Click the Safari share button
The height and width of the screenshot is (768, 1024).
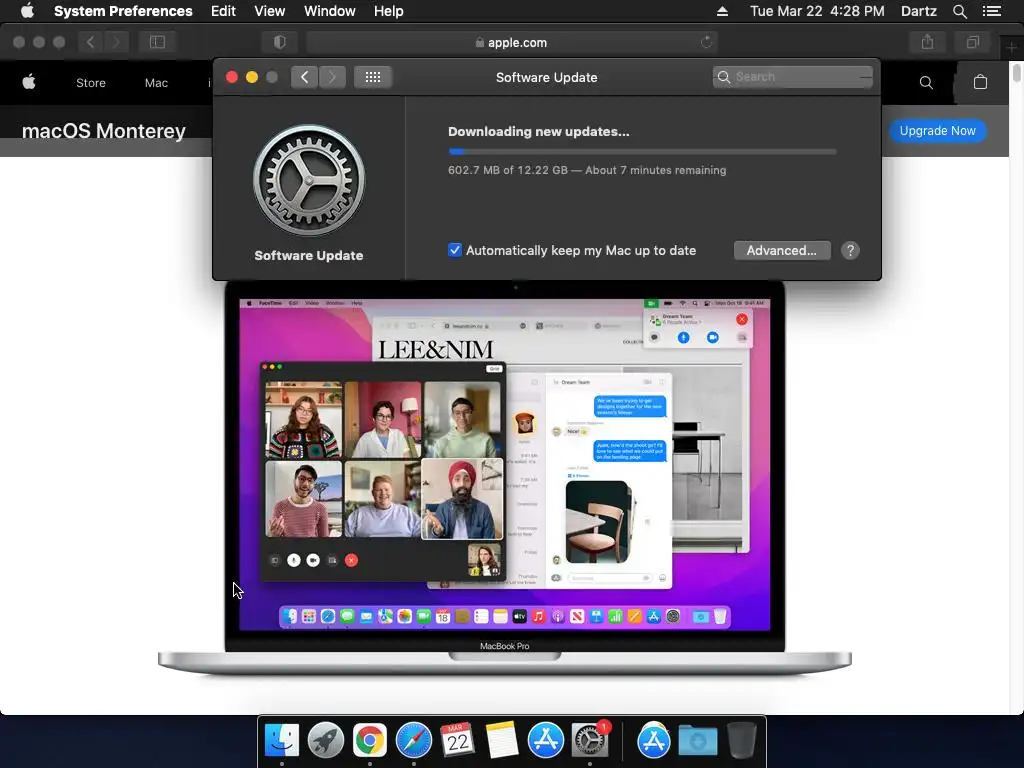point(927,42)
